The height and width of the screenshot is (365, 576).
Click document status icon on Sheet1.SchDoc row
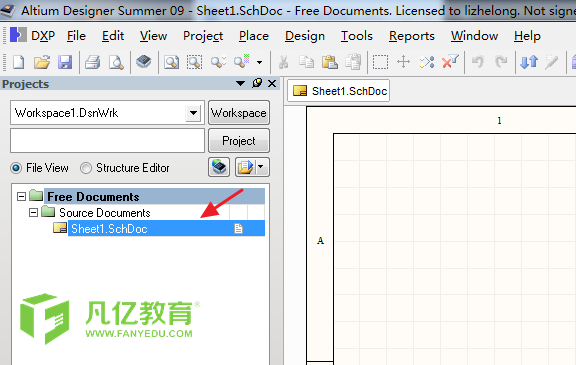(238, 229)
